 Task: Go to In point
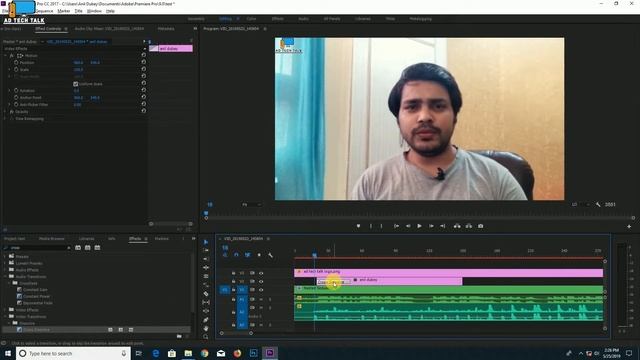[x=396, y=226]
